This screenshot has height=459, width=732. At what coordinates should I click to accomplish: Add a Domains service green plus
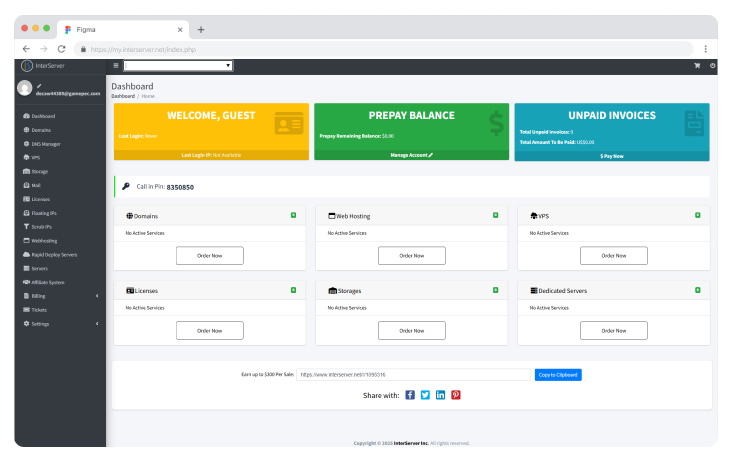294,215
